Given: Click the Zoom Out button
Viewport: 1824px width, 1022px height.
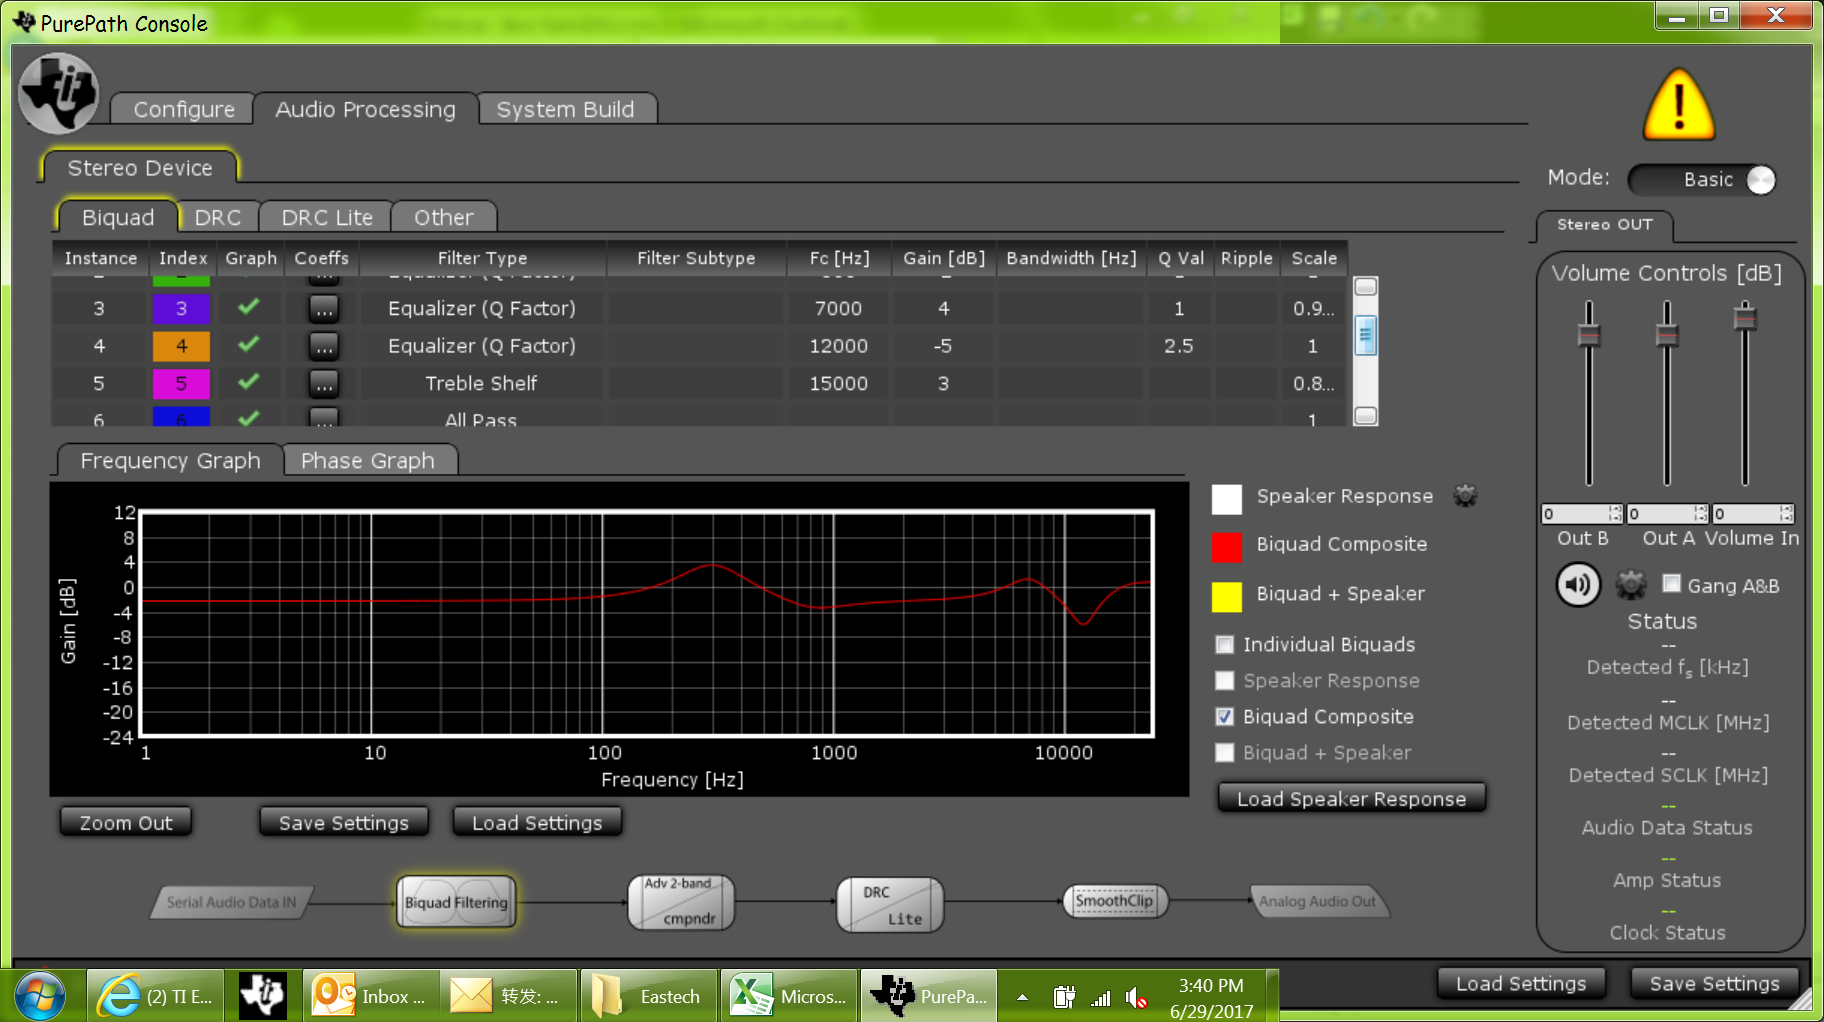Looking at the screenshot, I should pos(126,823).
